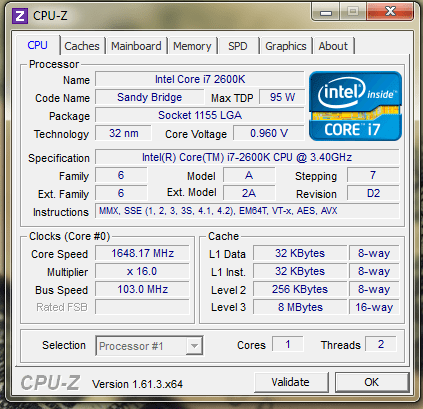This screenshot has width=423, height=409.
Task: Click the OK button
Action: (371, 382)
